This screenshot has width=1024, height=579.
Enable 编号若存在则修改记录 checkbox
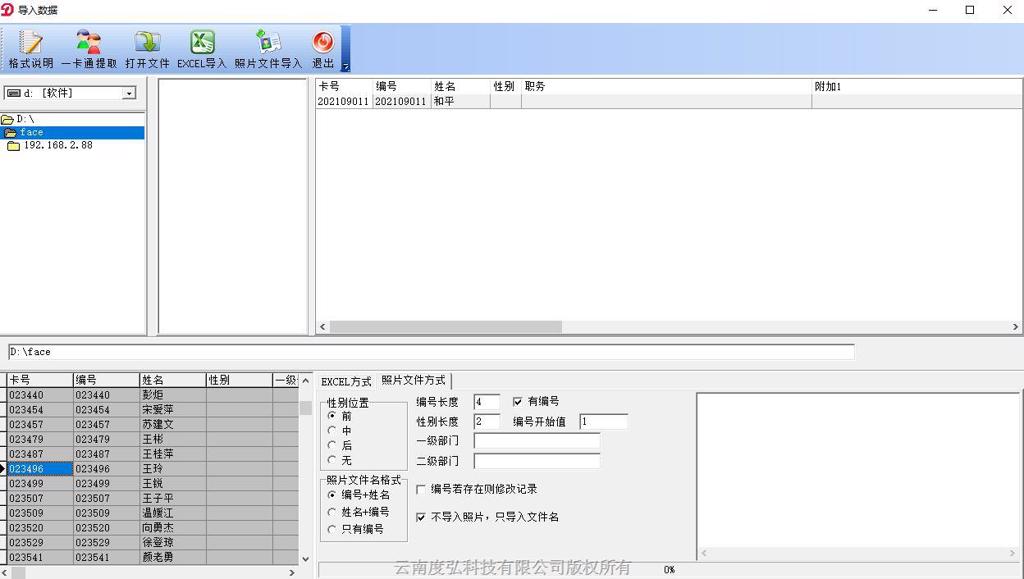[x=421, y=490]
